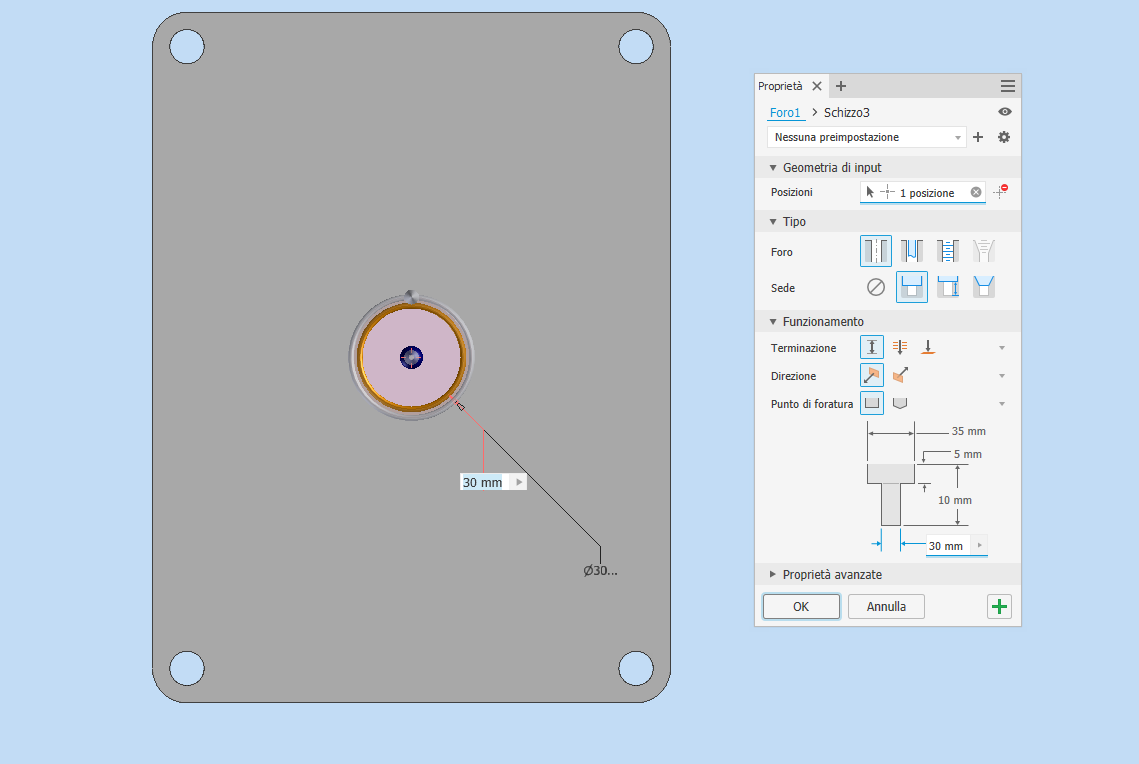
Task: Switch to Proprietà tab
Action: point(780,86)
